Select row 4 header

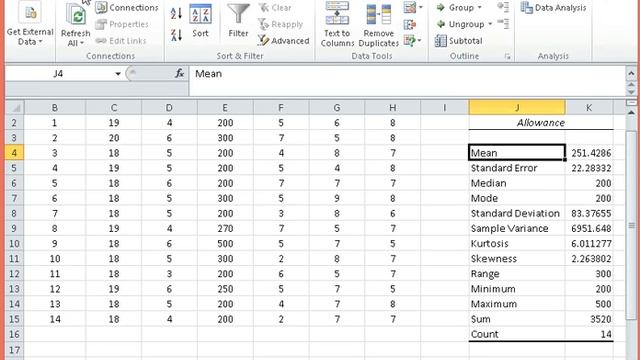(14, 153)
